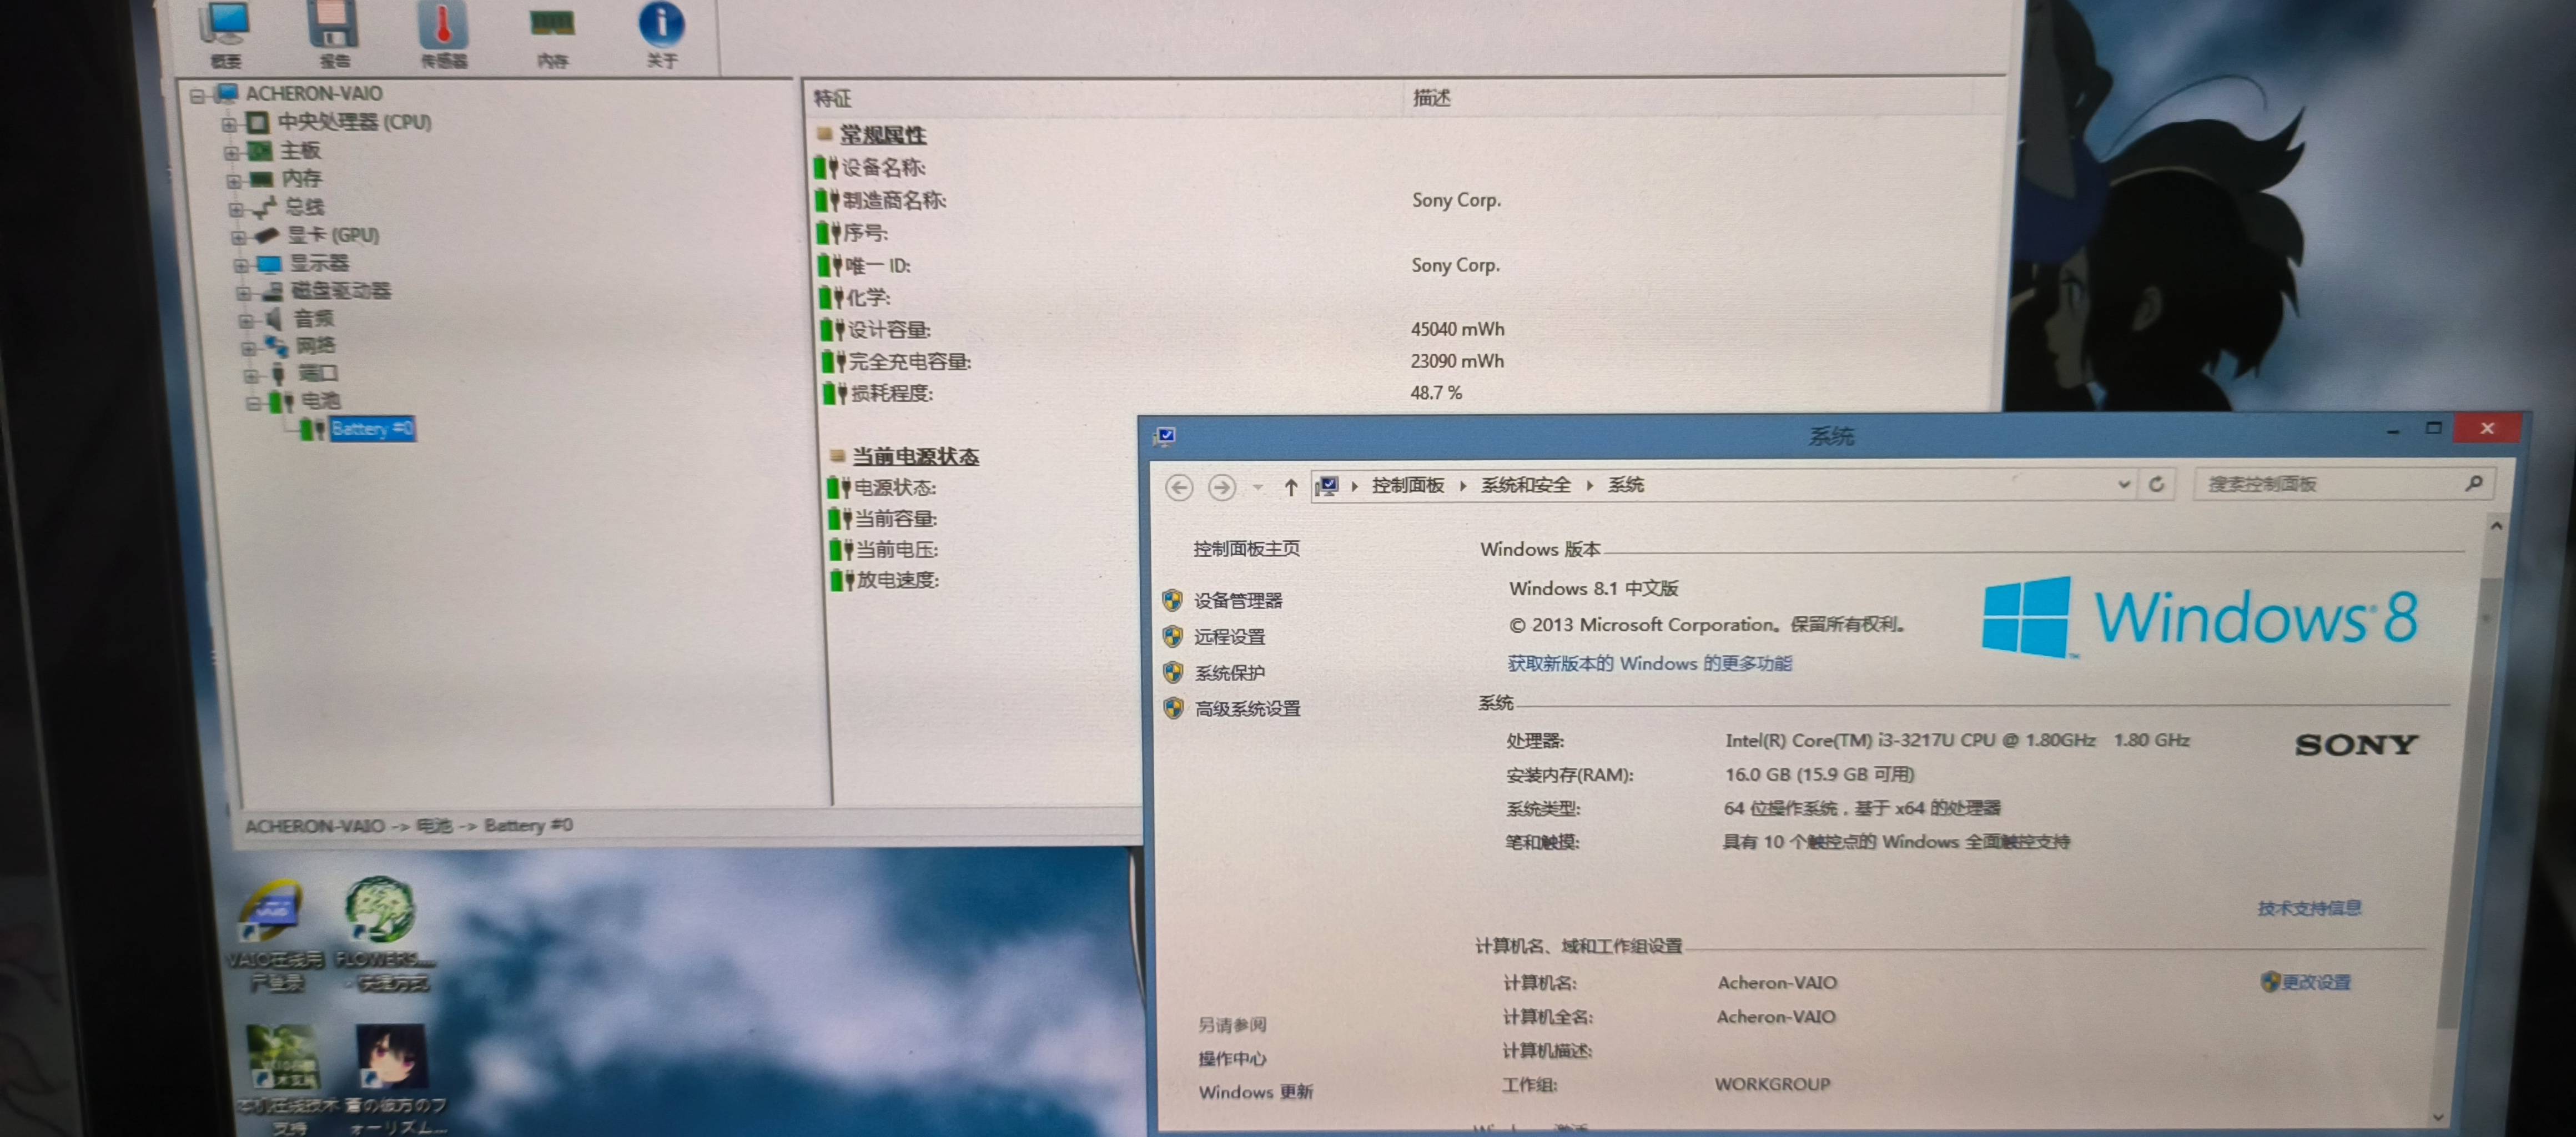Select the motherboard tree item
This screenshot has width=2576, height=1137.
point(299,151)
